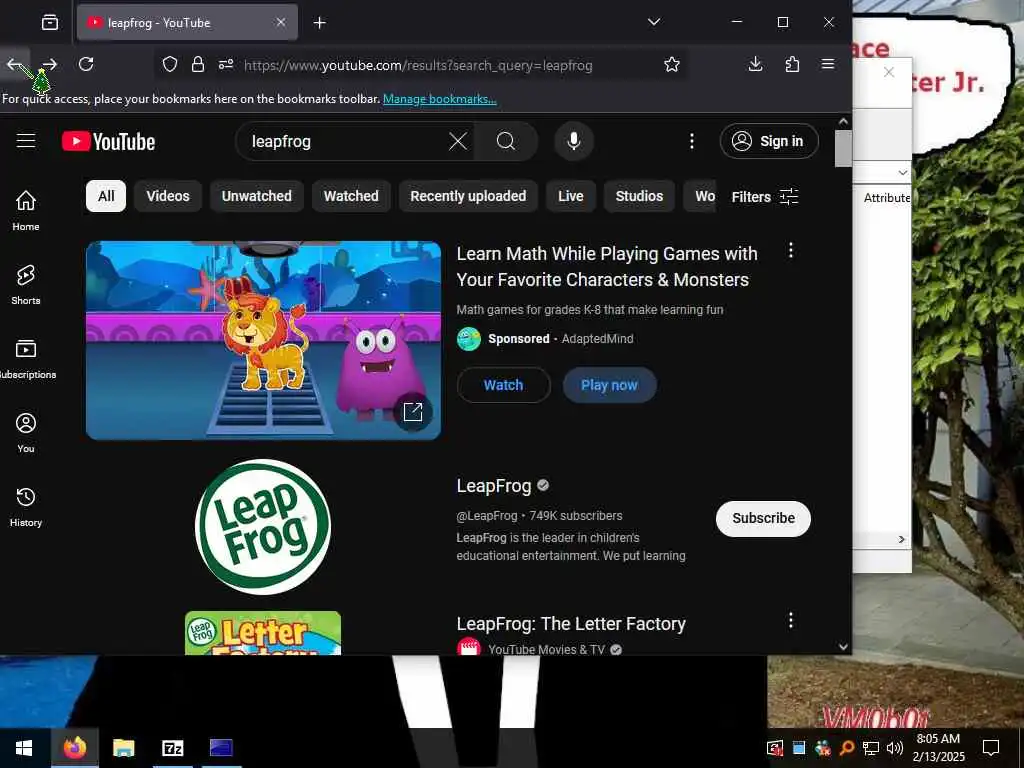Image resolution: width=1024 pixels, height=768 pixels.
Task: Click the page scrollbar up arrow
Action: [843, 121]
